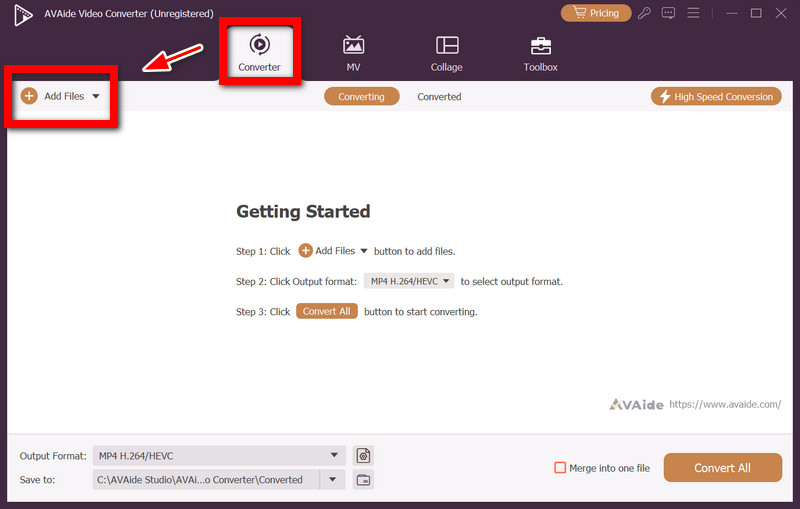This screenshot has width=800, height=509.
Task: Click the Convert All button at bottom
Action: tap(722, 468)
